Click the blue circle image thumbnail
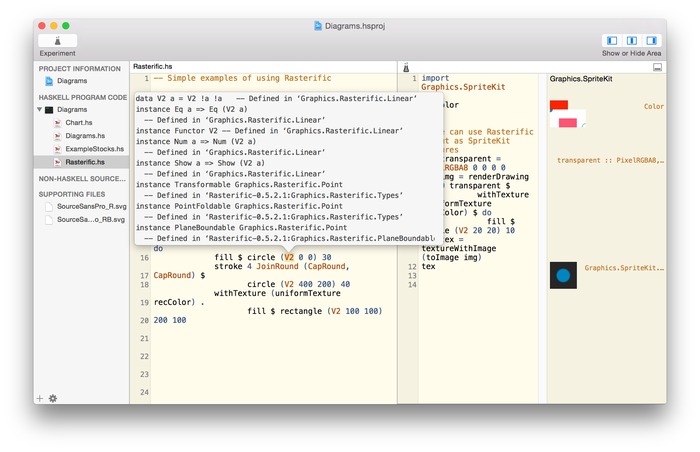This screenshot has width=700, height=452. (x=563, y=275)
